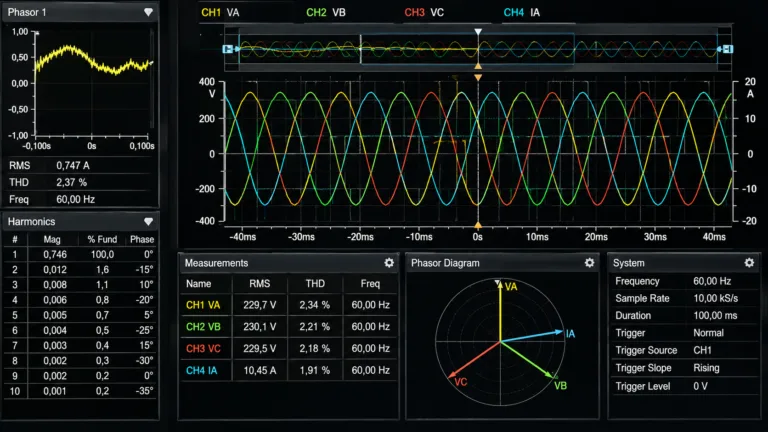Click the Phasor 1 THD value 2,37 %
The height and width of the screenshot is (432, 768).
click(x=72, y=182)
